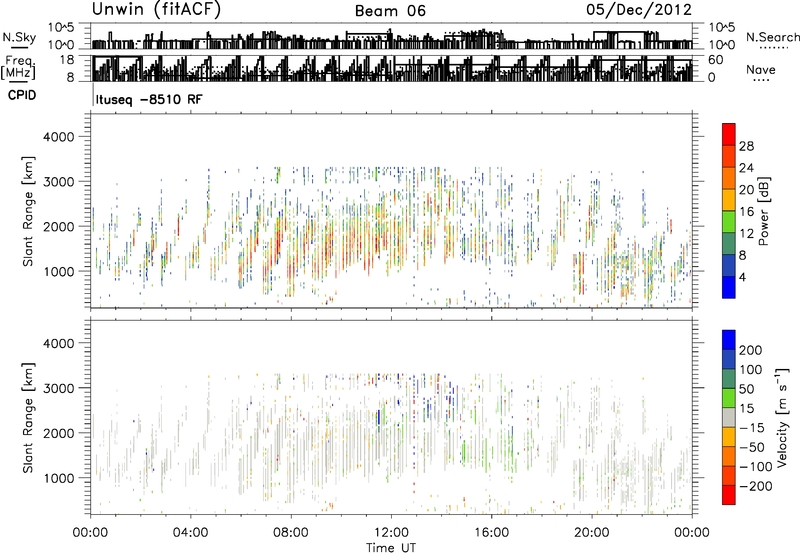Click the '18' frequency axis tick label

pos(67,60)
